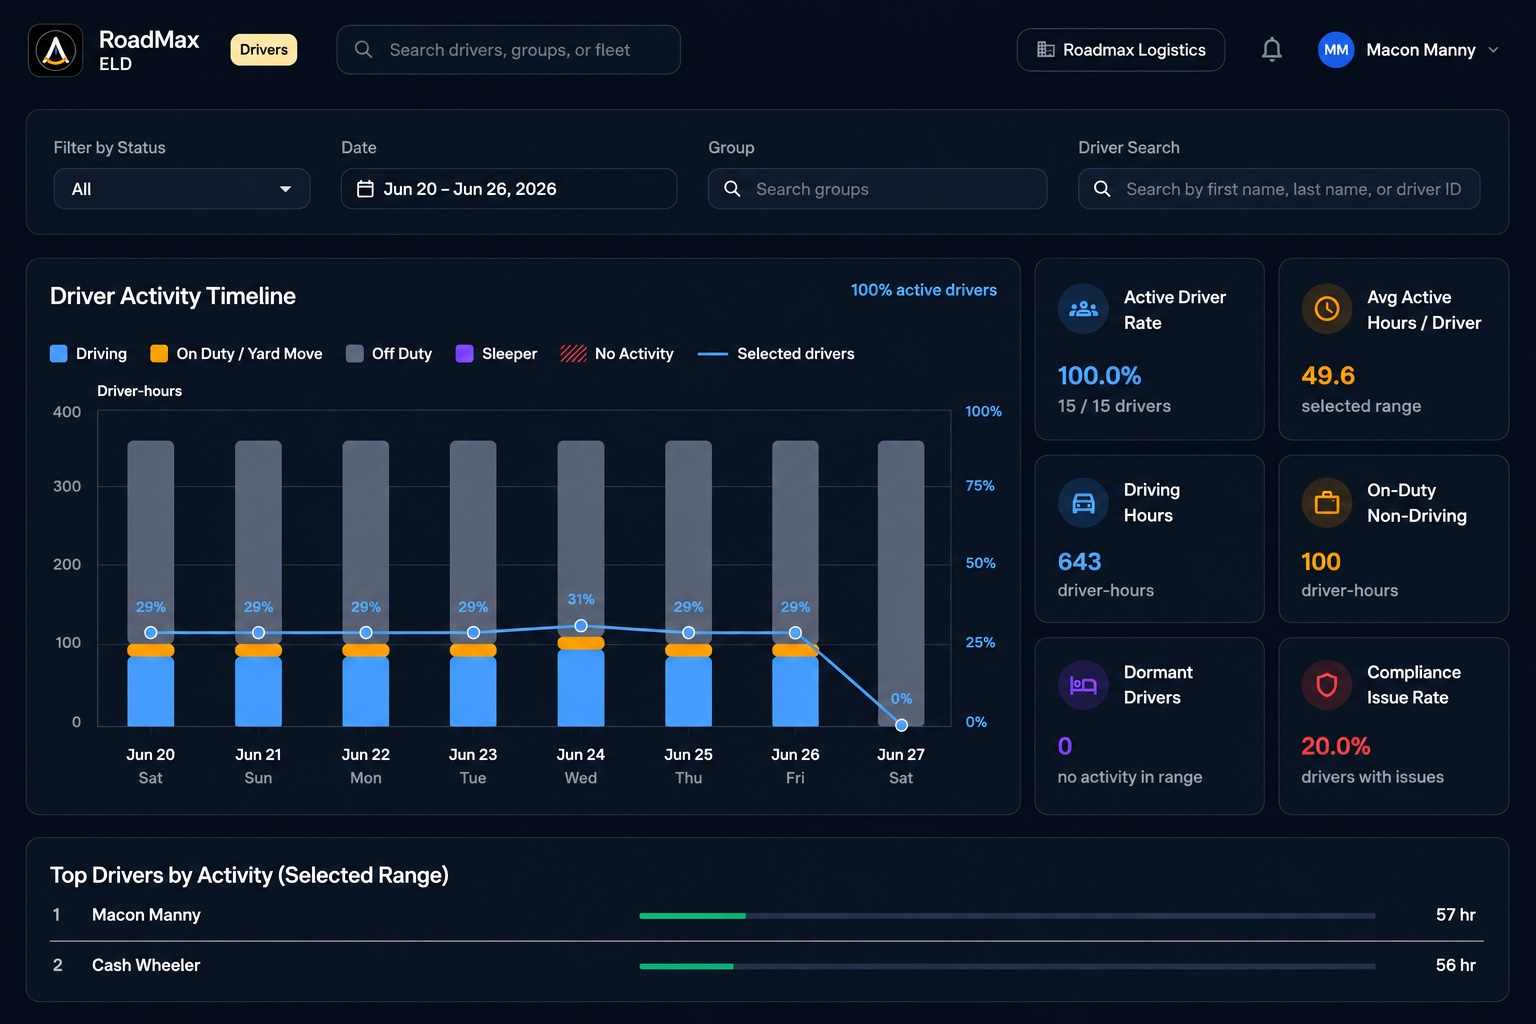The height and width of the screenshot is (1024, 1536).
Task: Toggle the Selected drivers line legend
Action: pyautogui.click(x=776, y=354)
